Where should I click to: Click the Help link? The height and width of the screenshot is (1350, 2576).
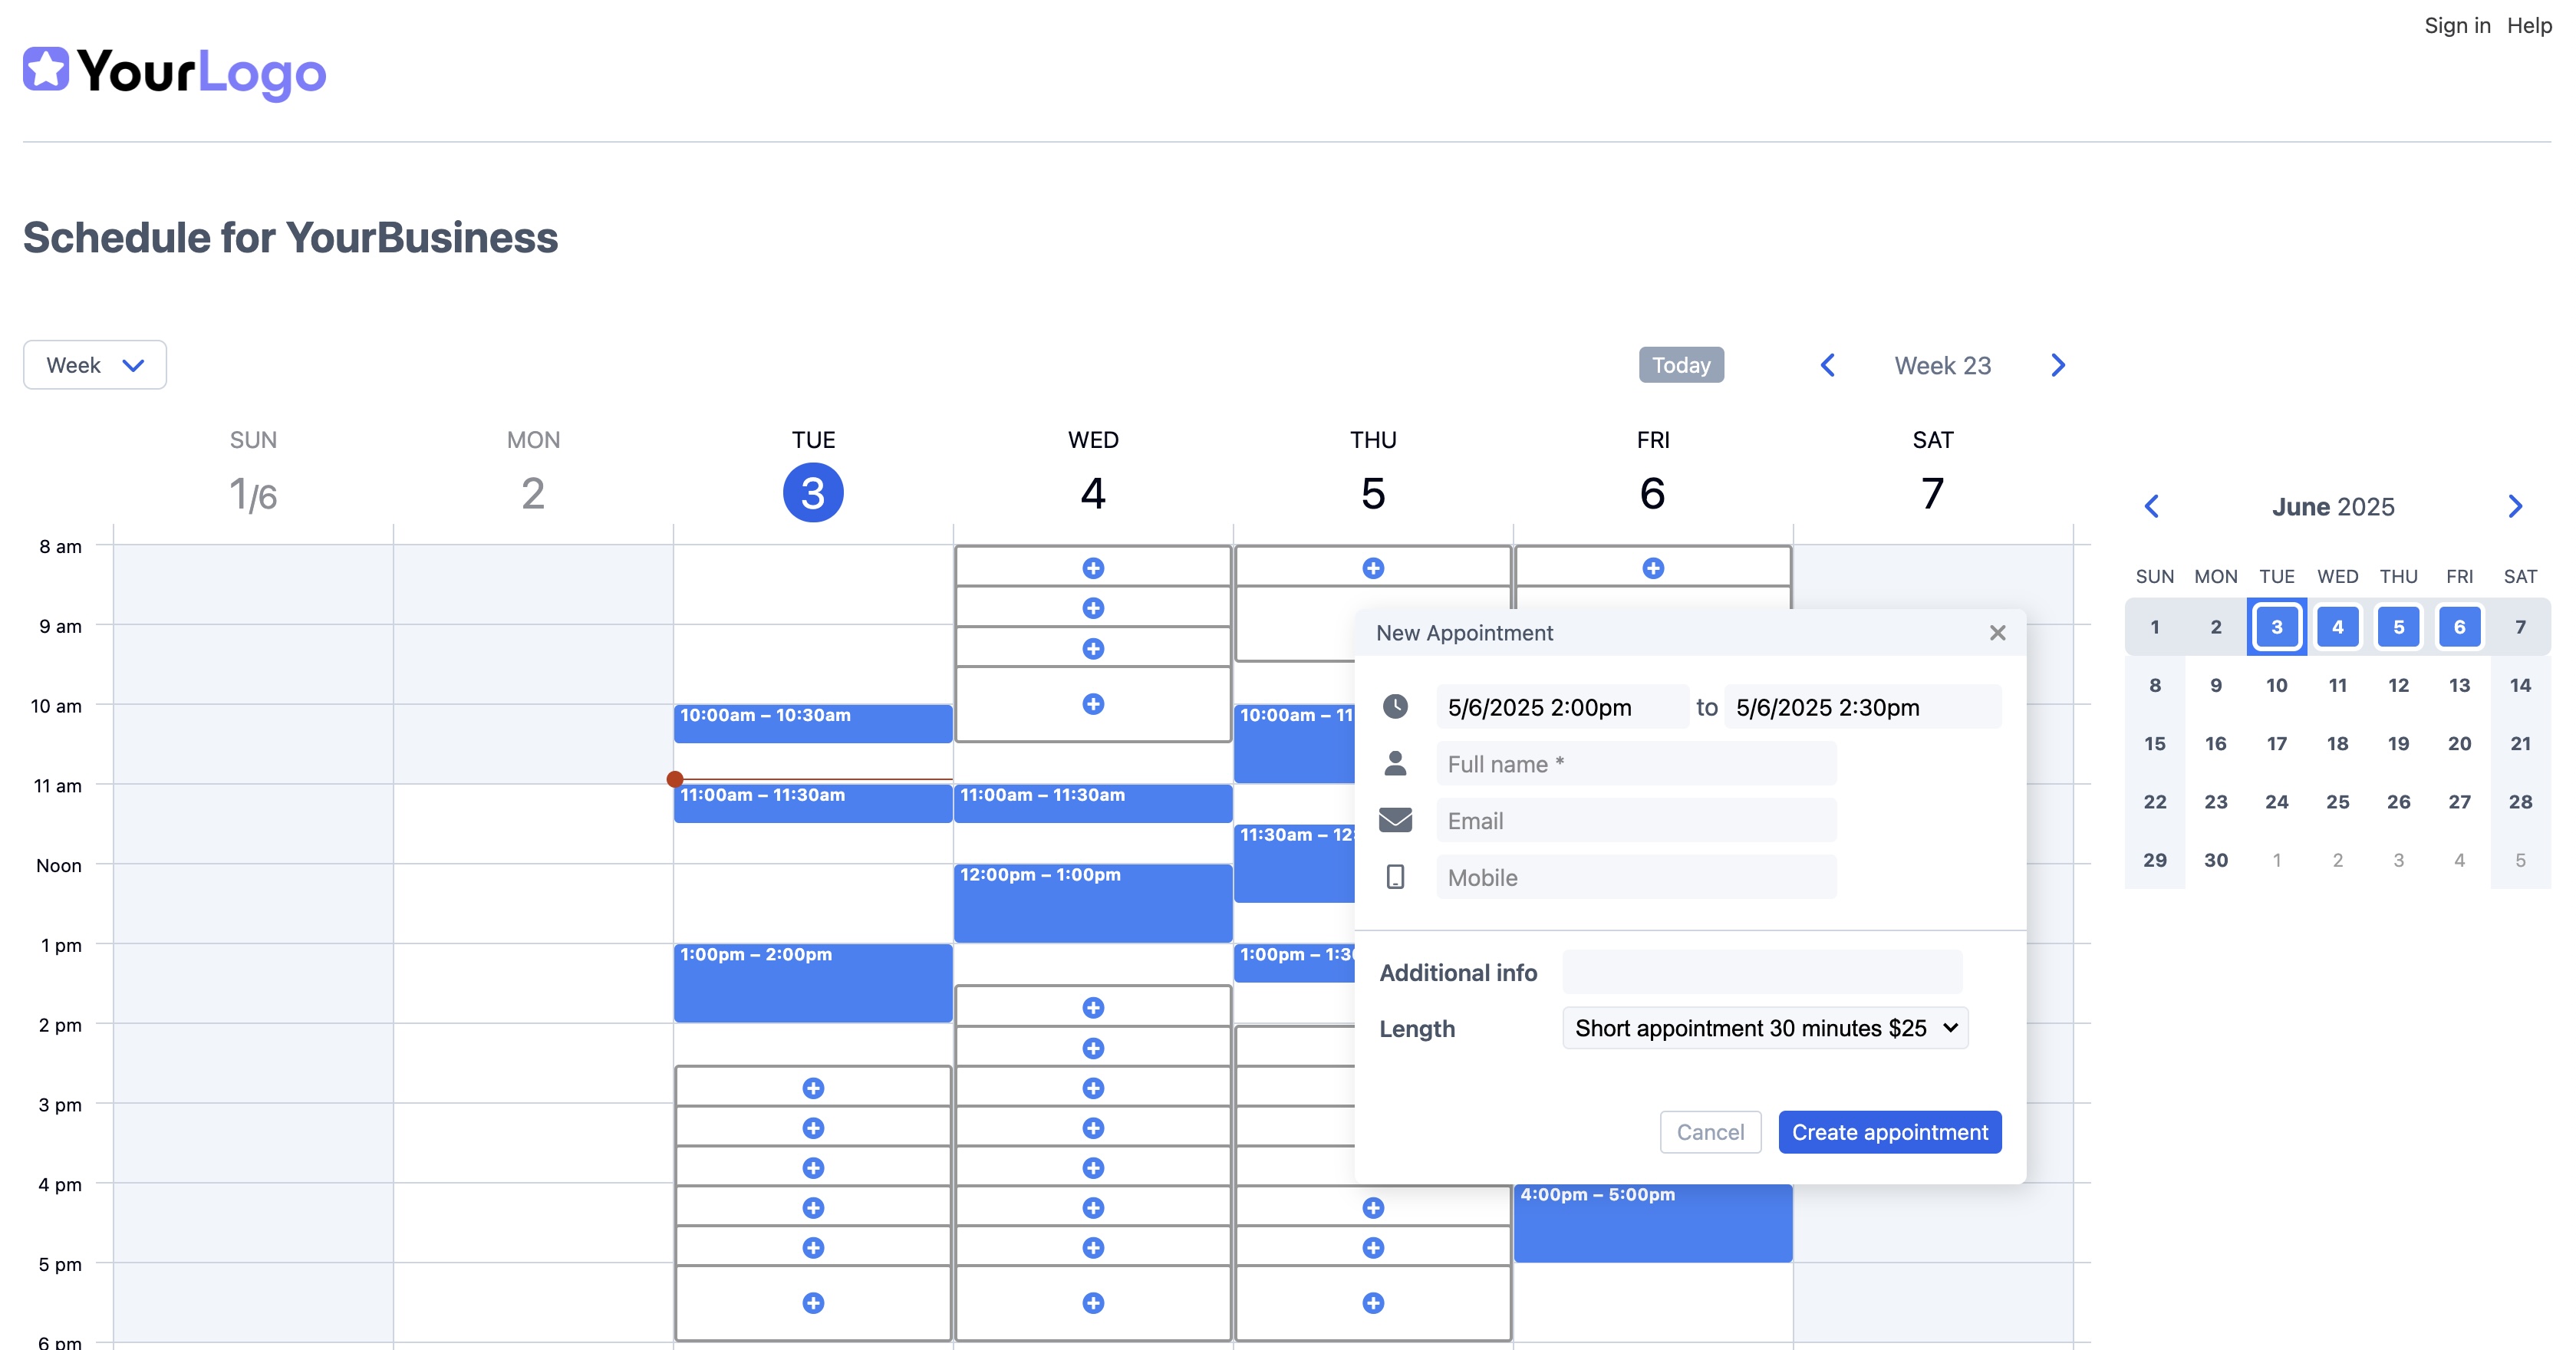click(2532, 25)
